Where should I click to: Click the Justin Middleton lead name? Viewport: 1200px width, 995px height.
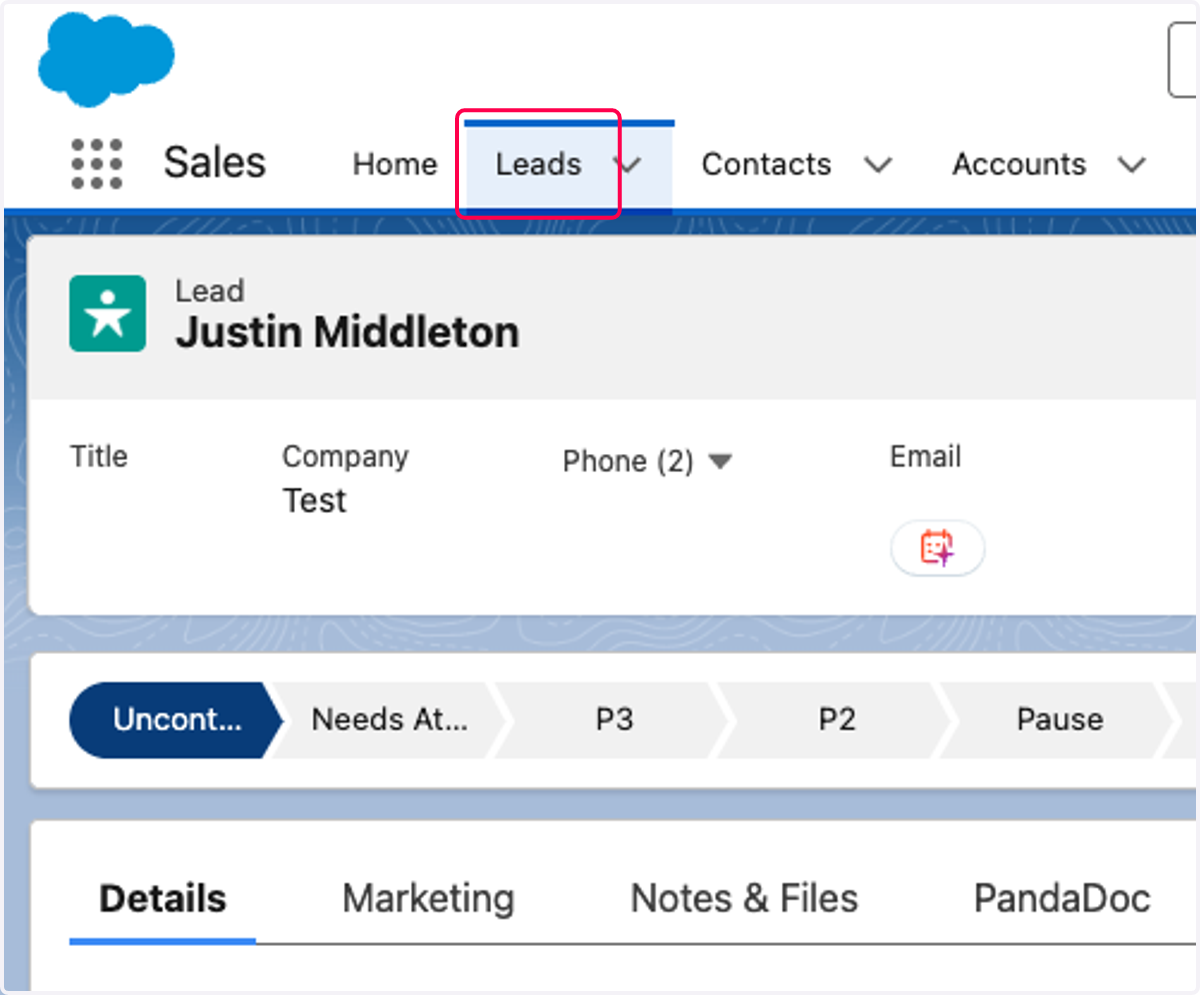(347, 332)
